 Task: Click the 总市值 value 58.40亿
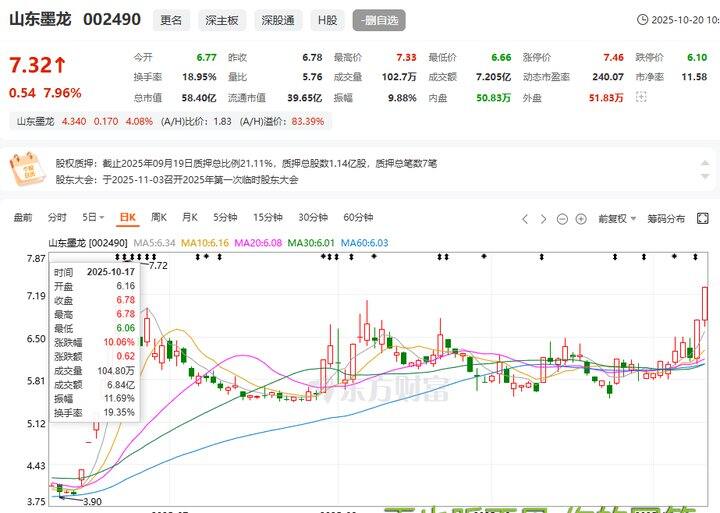click(x=199, y=98)
